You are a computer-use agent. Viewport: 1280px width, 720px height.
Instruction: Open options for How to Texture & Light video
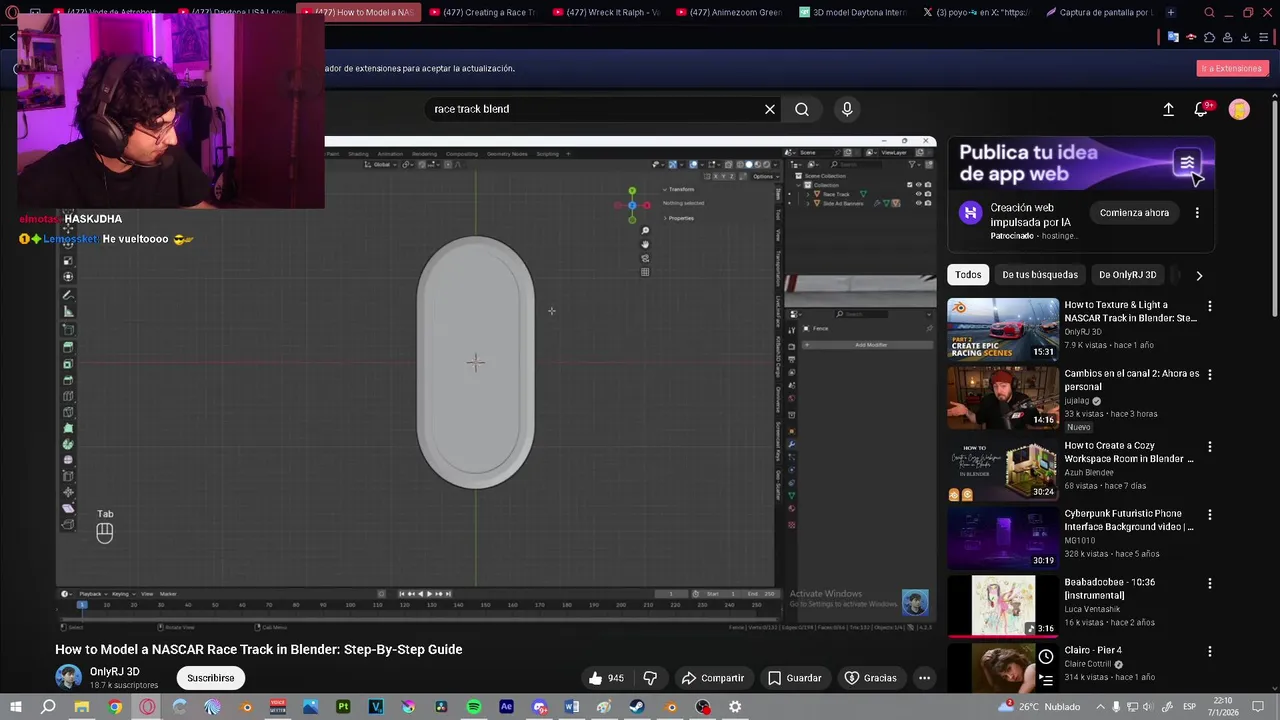click(x=1210, y=306)
